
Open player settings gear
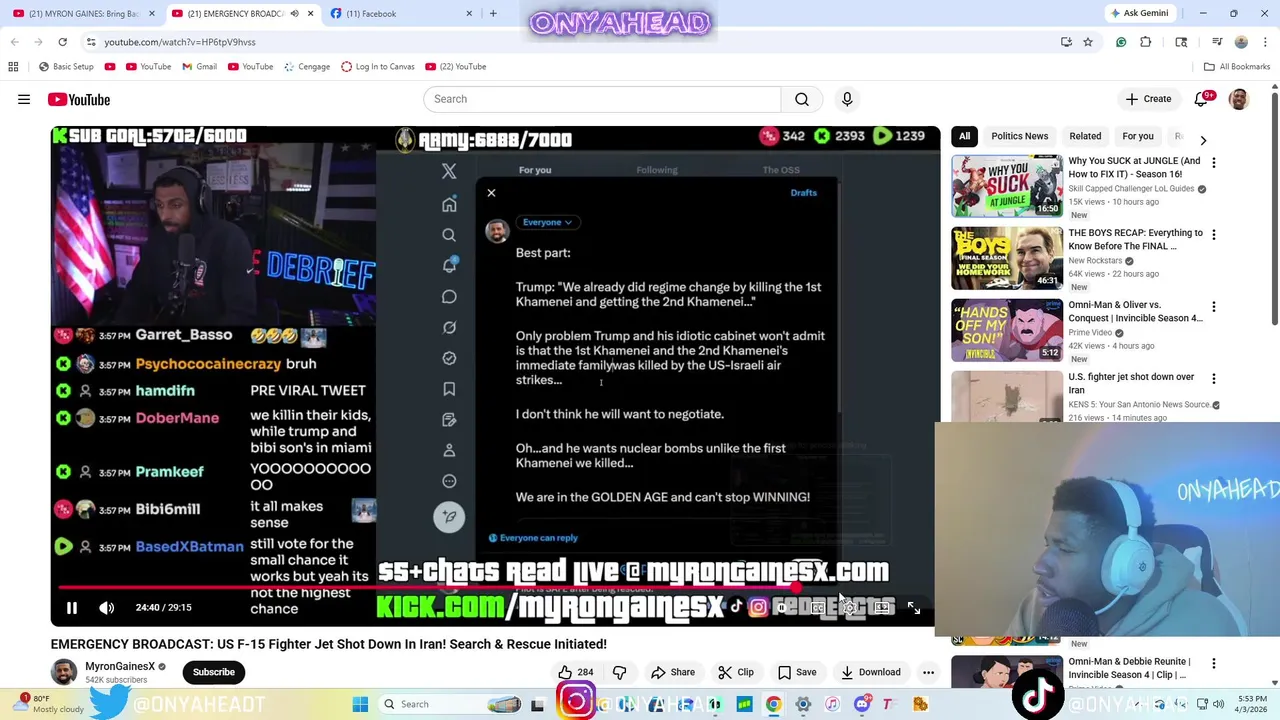click(x=849, y=607)
